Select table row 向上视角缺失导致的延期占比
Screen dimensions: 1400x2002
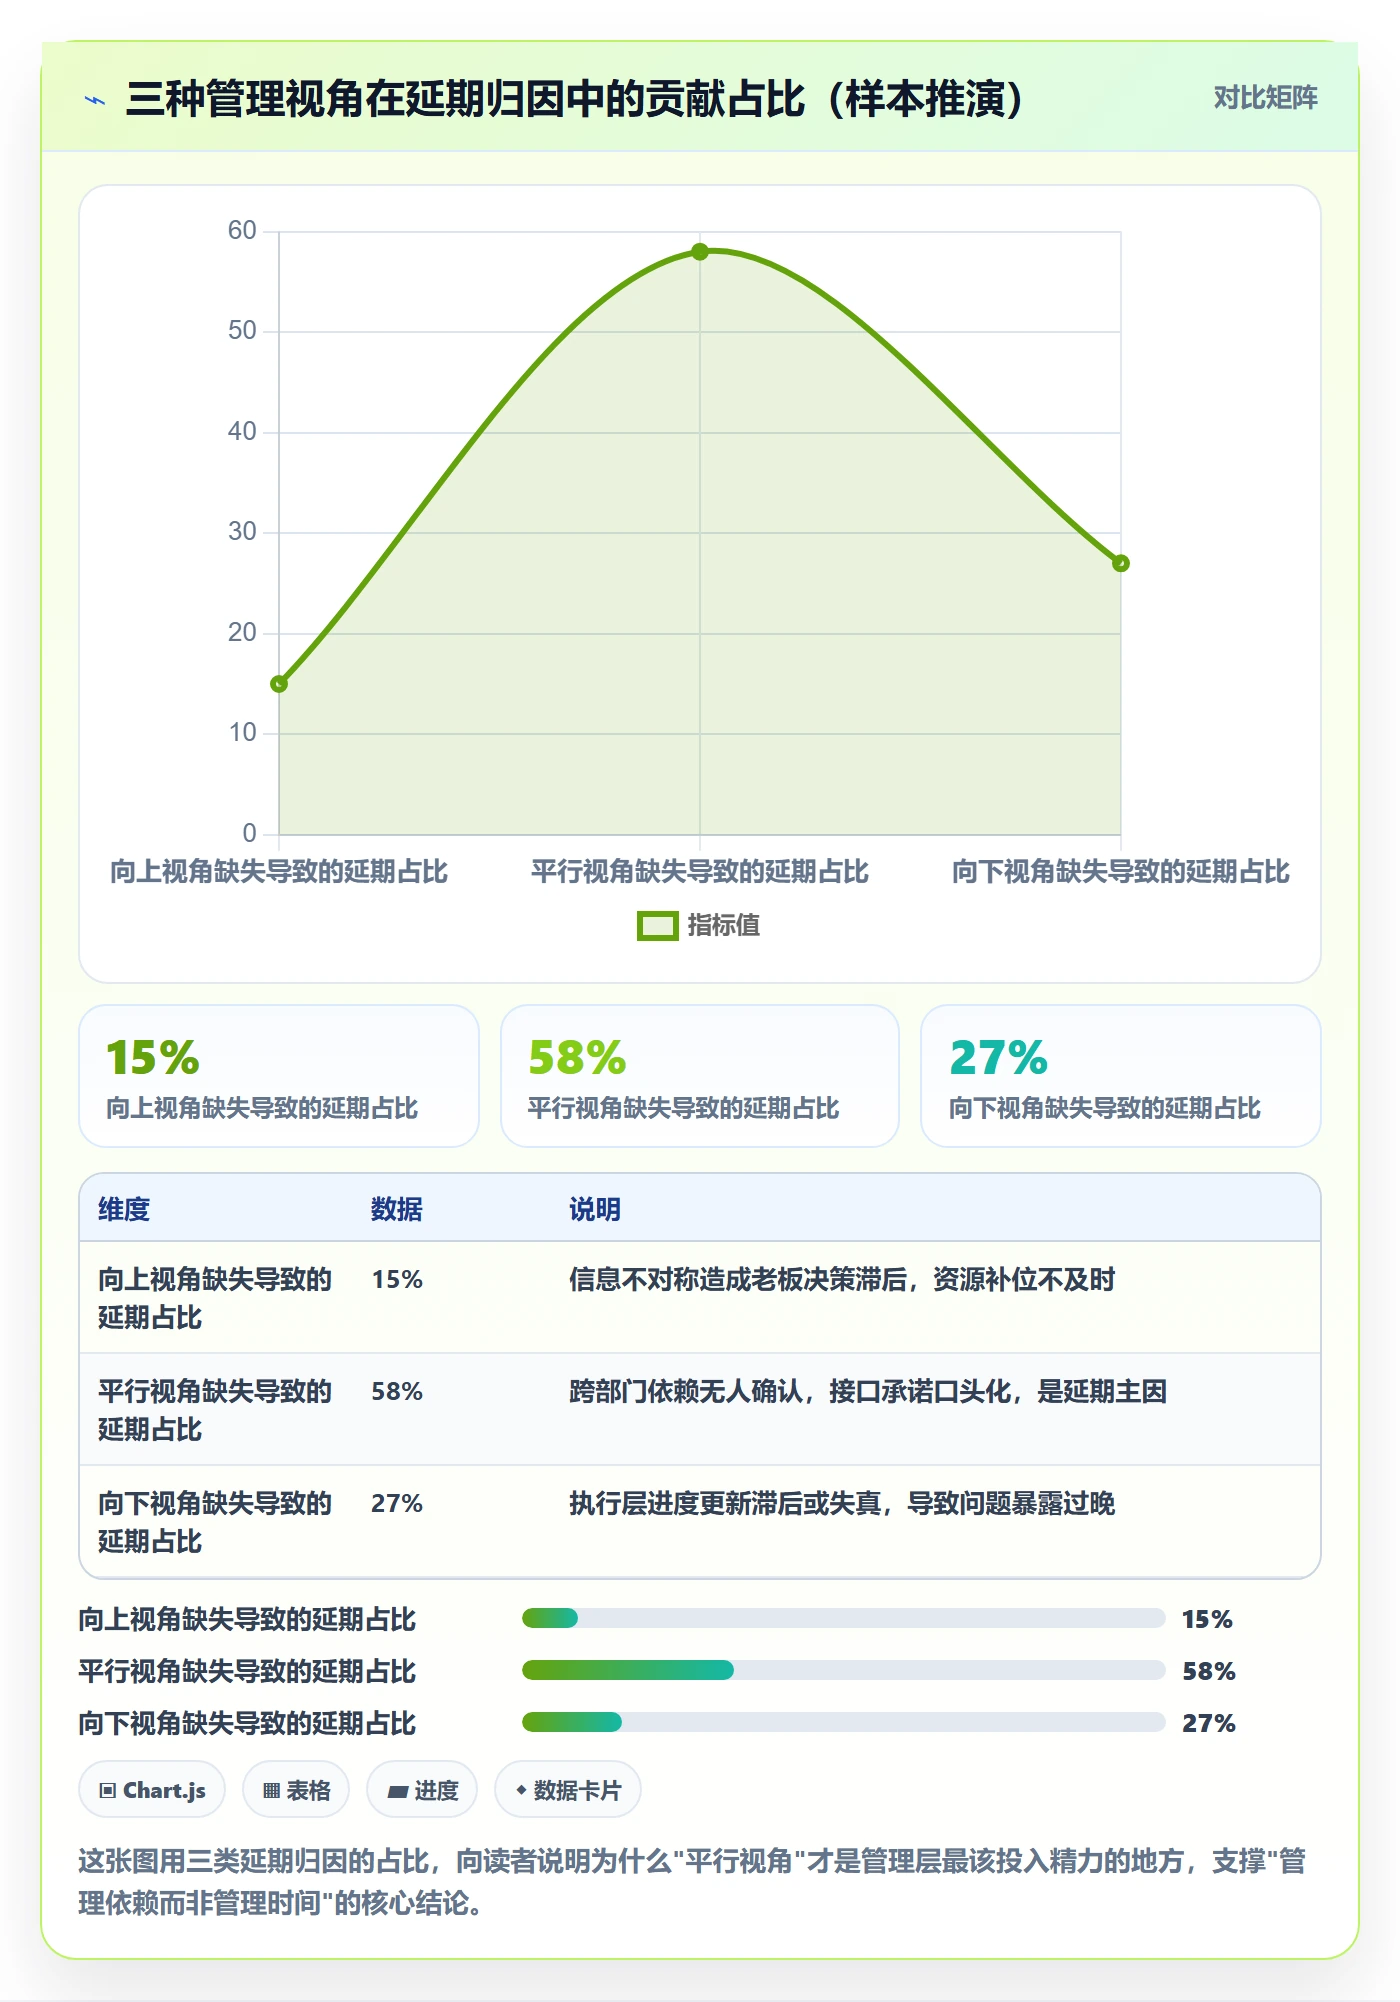700,1298
